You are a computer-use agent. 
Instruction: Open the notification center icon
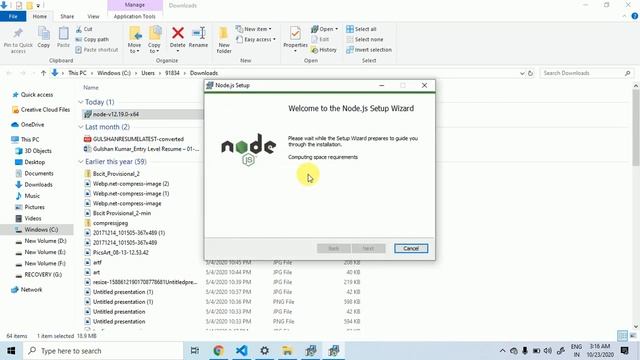[x=624, y=351]
